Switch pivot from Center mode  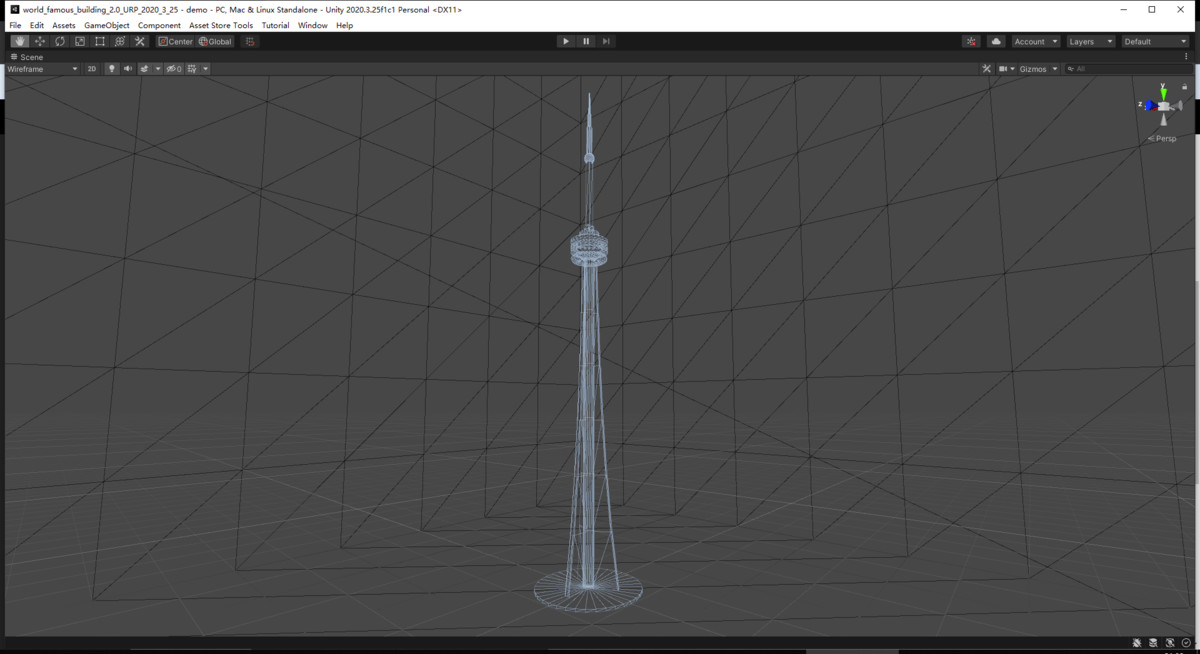pos(176,41)
